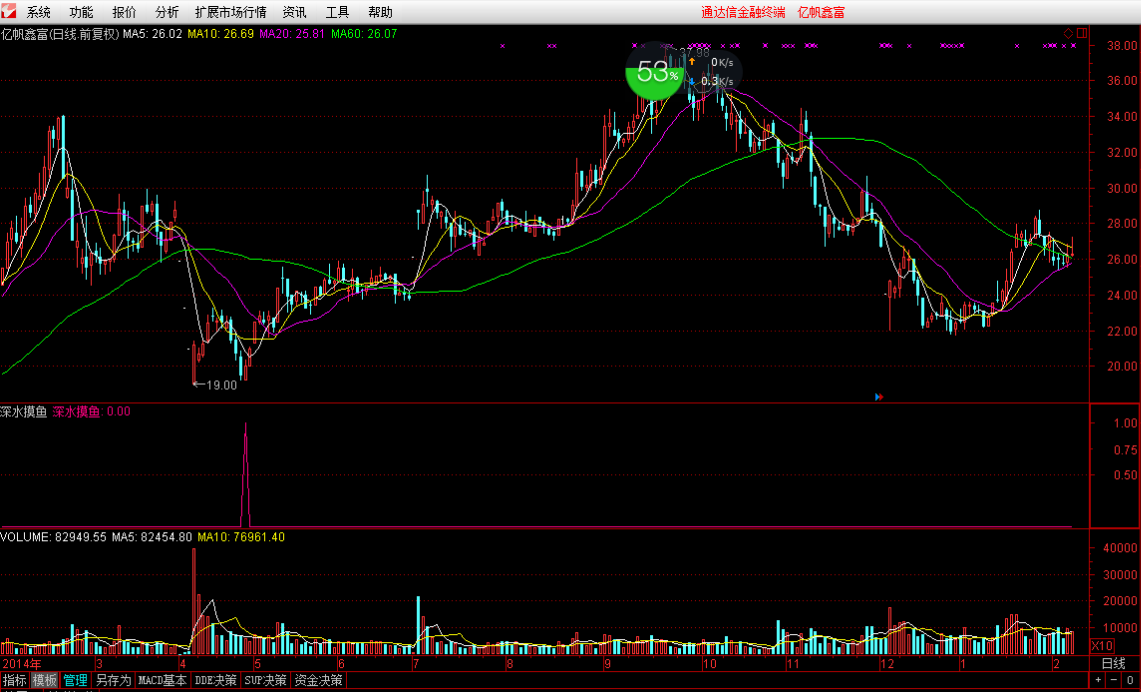Click the X10 volume scale label
Screen dimensions: 1141x692
point(1102,646)
